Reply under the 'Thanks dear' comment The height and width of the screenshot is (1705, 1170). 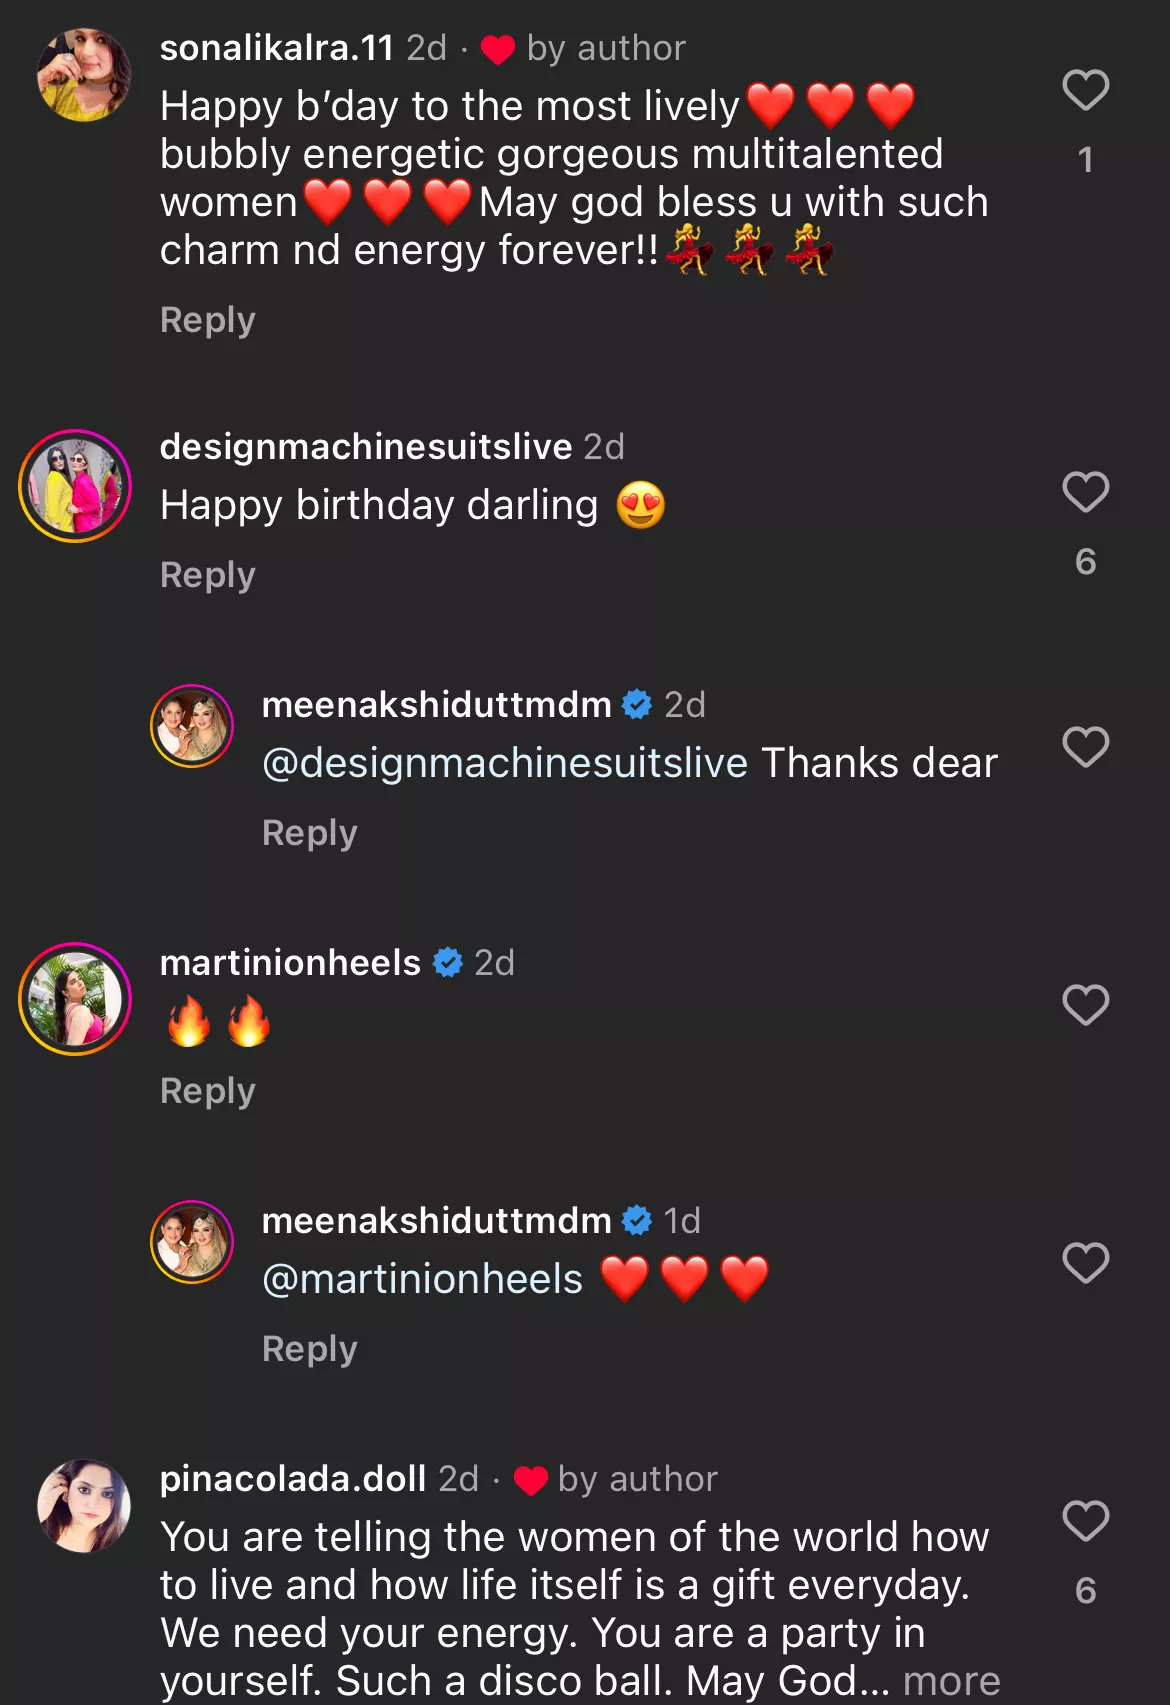point(310,833)
